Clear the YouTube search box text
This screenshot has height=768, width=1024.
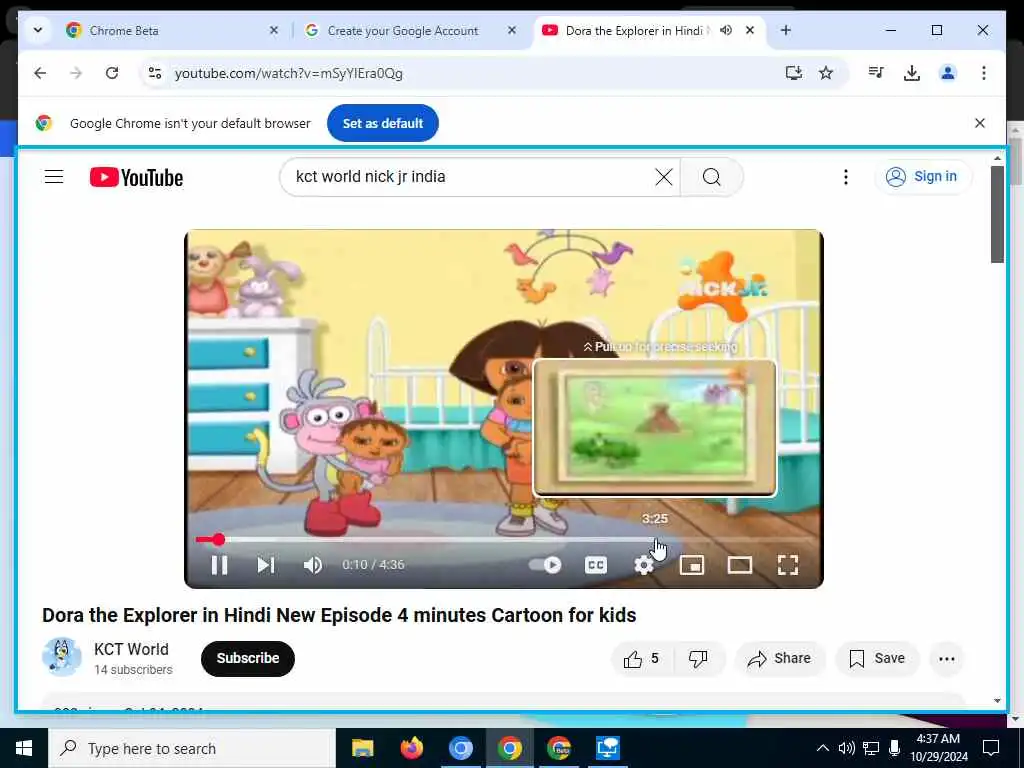tap(664, 177)
